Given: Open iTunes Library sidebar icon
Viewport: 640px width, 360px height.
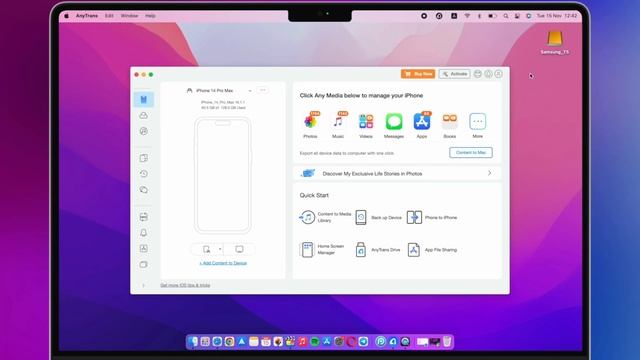Looking at the screenshot, I should (x=144, y=131).
